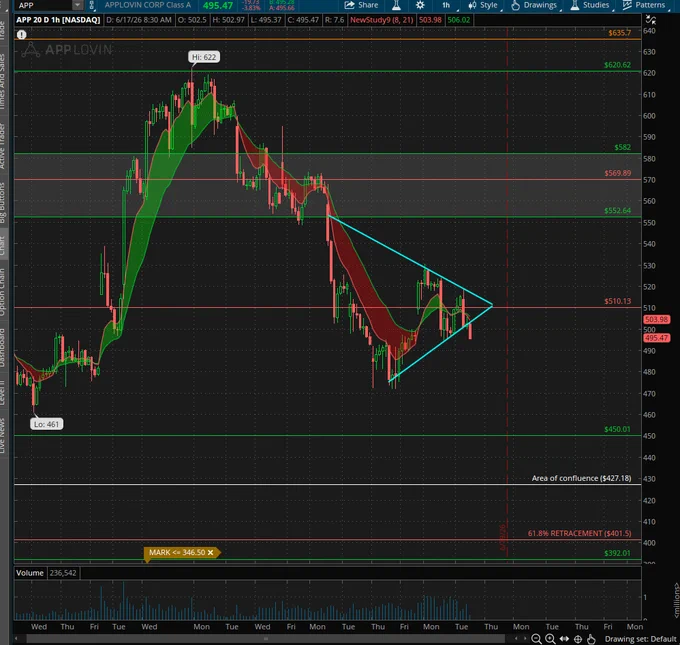Click the horizontal expand arrows icon

coord(564,638)
